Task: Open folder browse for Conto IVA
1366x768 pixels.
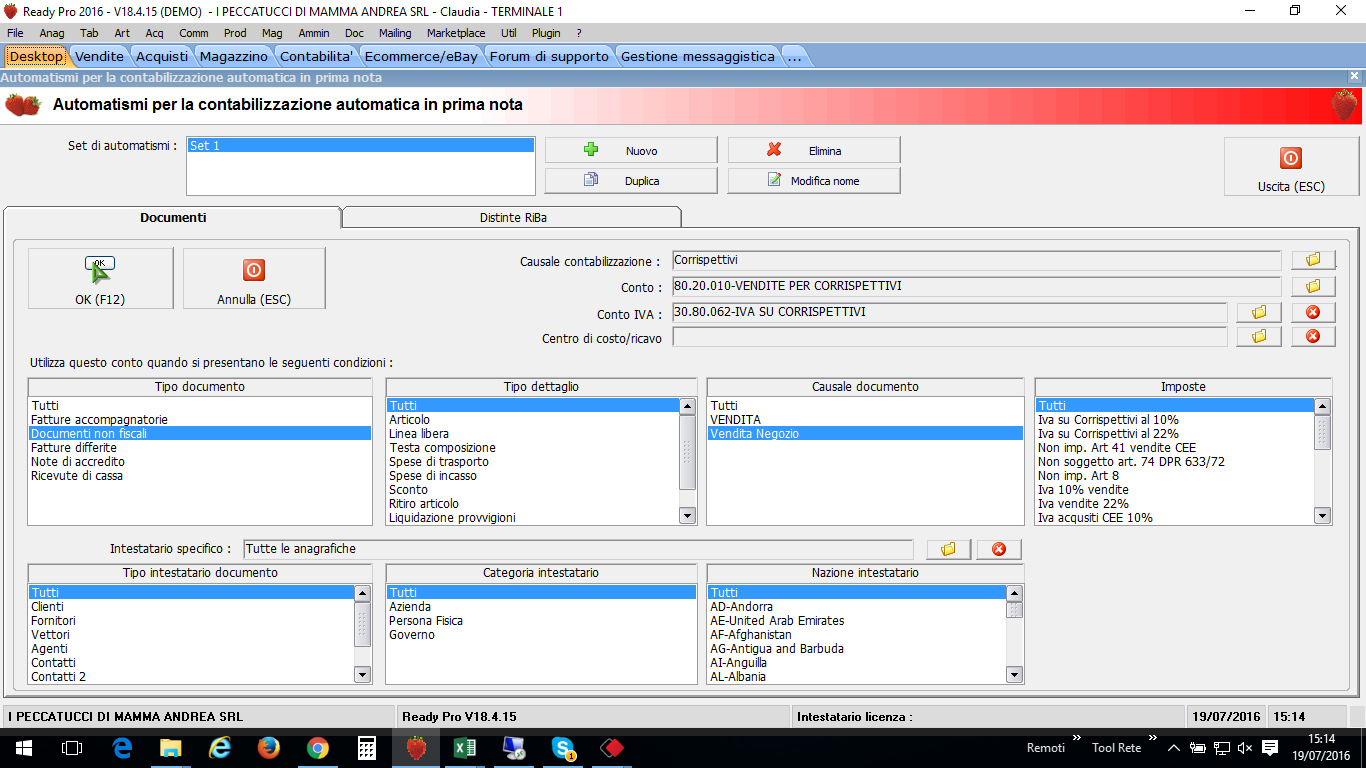Action: pyautogui.click(x=1258, y=312)
